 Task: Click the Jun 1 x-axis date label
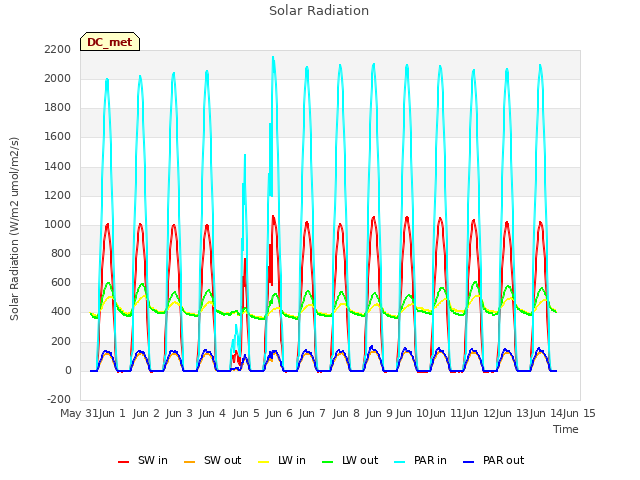[x=112, y=413]
